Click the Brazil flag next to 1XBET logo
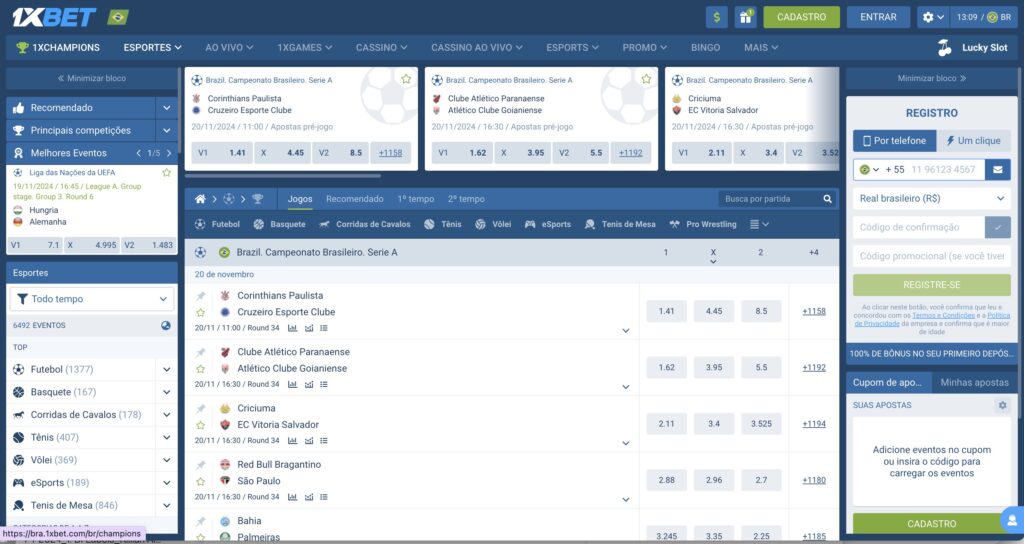 [118, 17]
